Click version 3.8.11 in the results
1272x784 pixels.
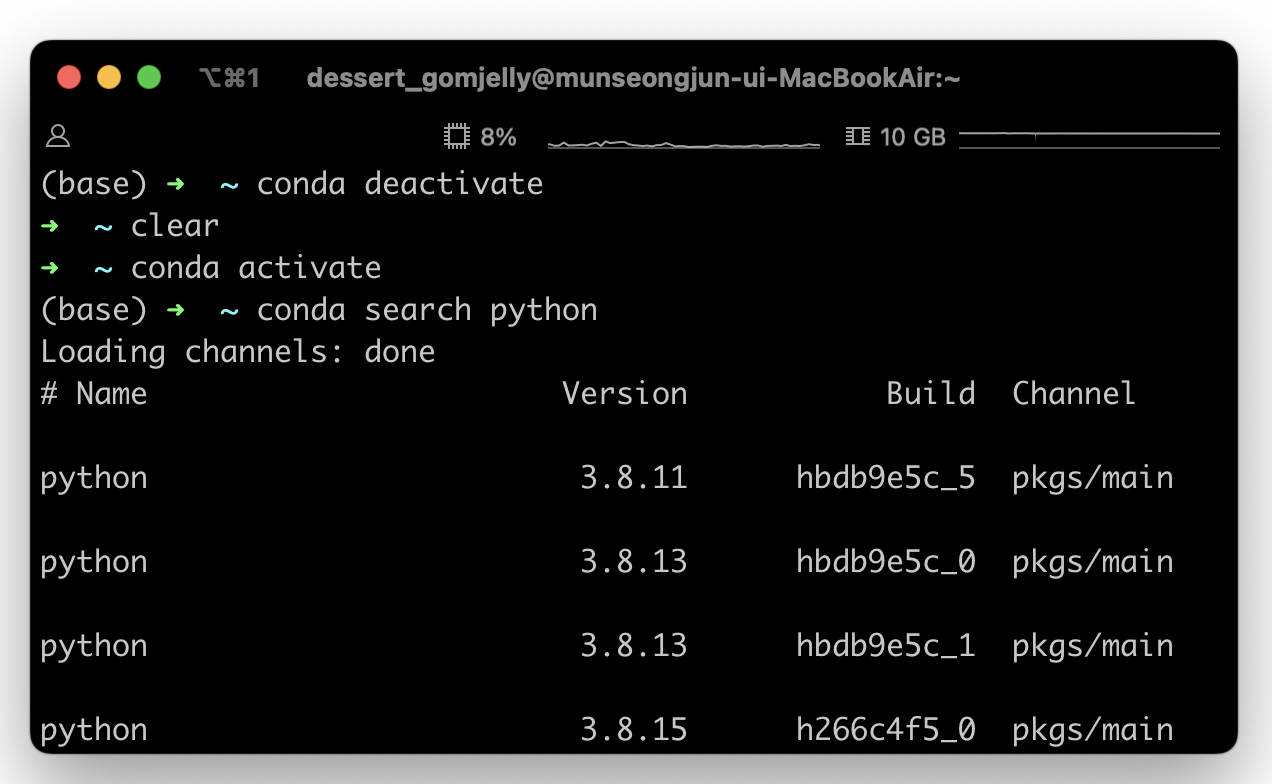click(x=634, y=478)
